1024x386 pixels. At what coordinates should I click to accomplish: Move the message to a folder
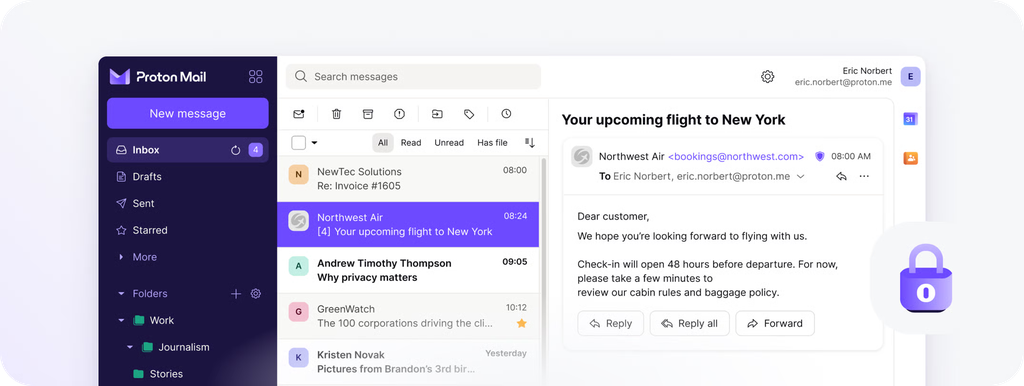[x=437, y=114]
